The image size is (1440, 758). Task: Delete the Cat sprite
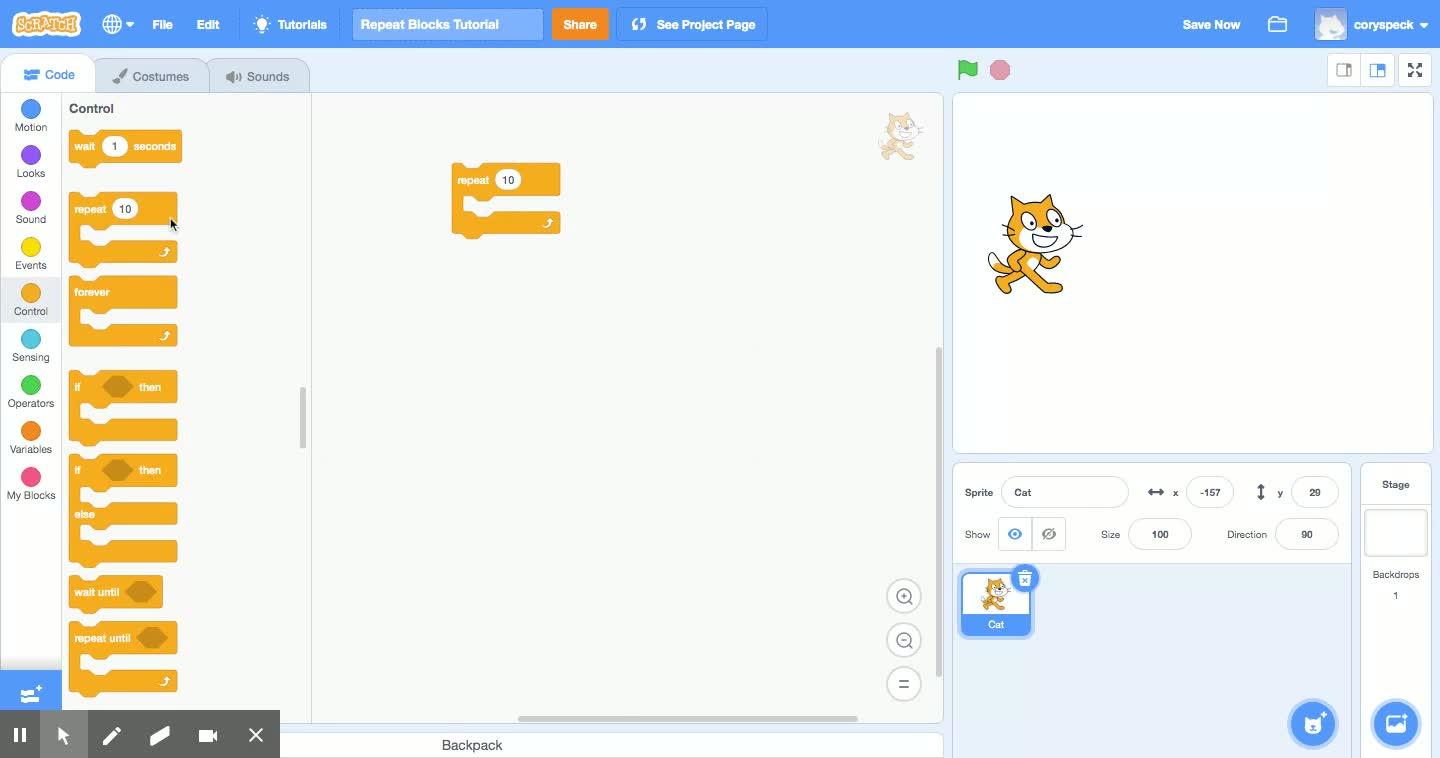pos(1025,578)
